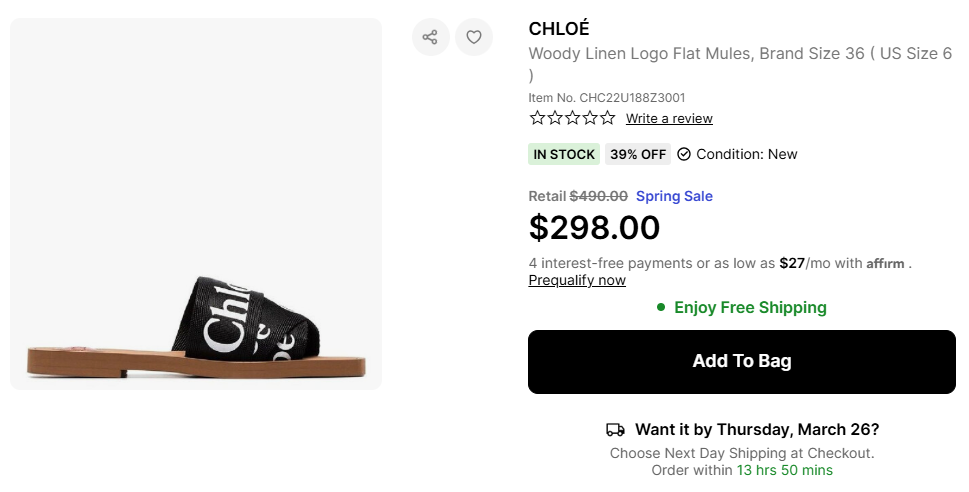Add item to wishlist with heart icon
The width and height of the screenshot is (969, 492).
(x=474, y=37)
